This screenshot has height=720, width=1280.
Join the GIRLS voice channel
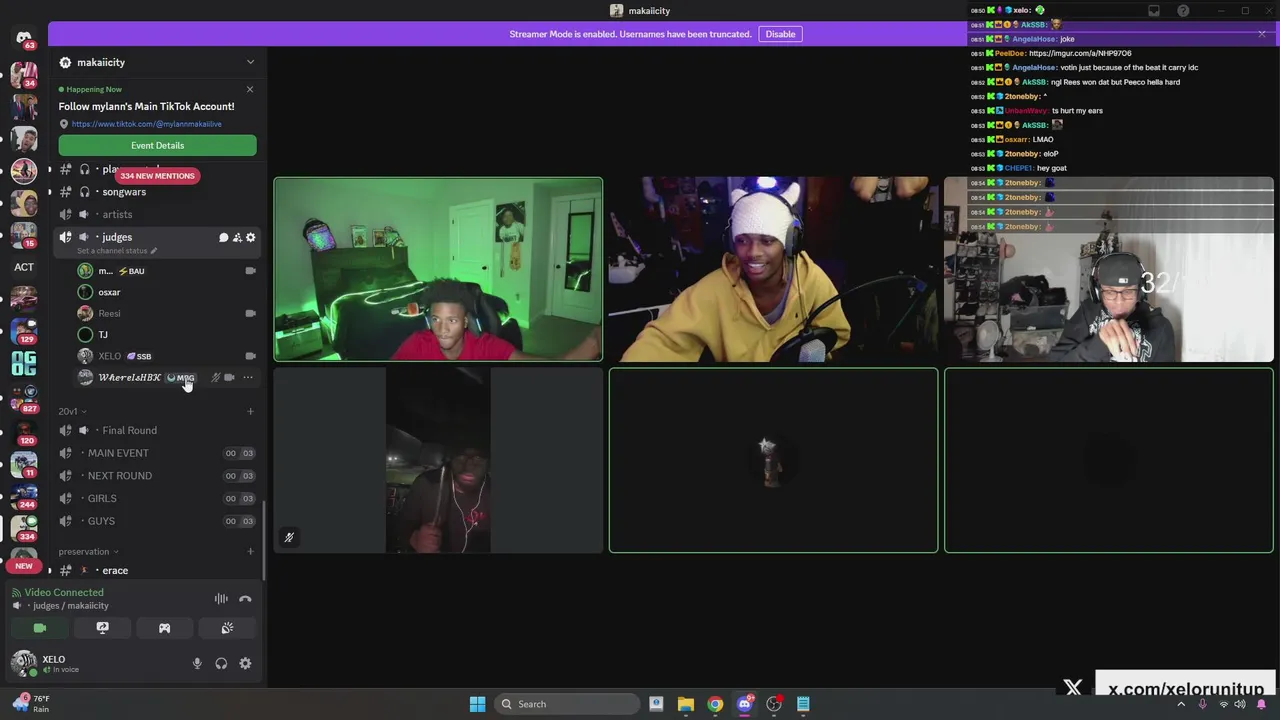pyautogui.click(x=157, y=498)
